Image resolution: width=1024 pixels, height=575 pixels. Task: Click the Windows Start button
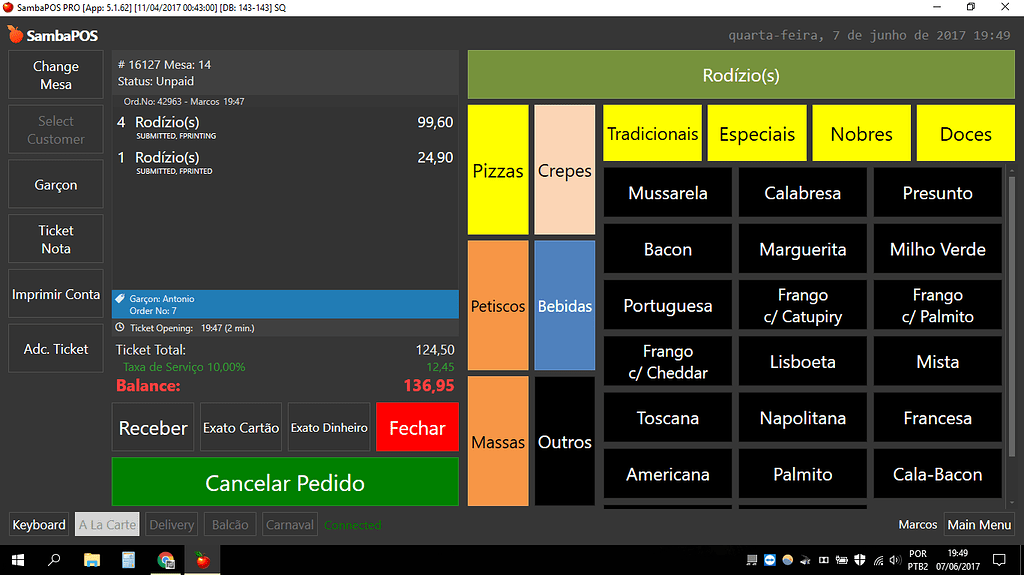click(x=17, y=560)
